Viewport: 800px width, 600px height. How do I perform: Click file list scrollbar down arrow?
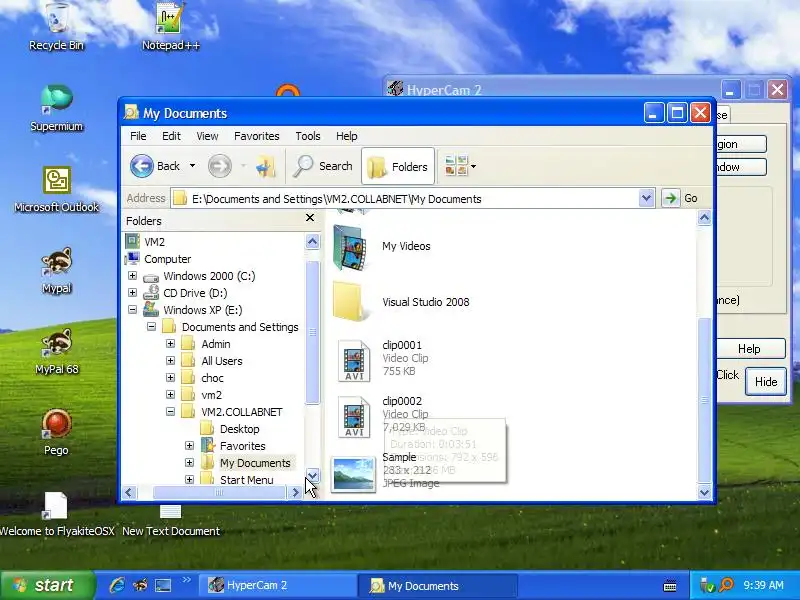click(704, 492)
